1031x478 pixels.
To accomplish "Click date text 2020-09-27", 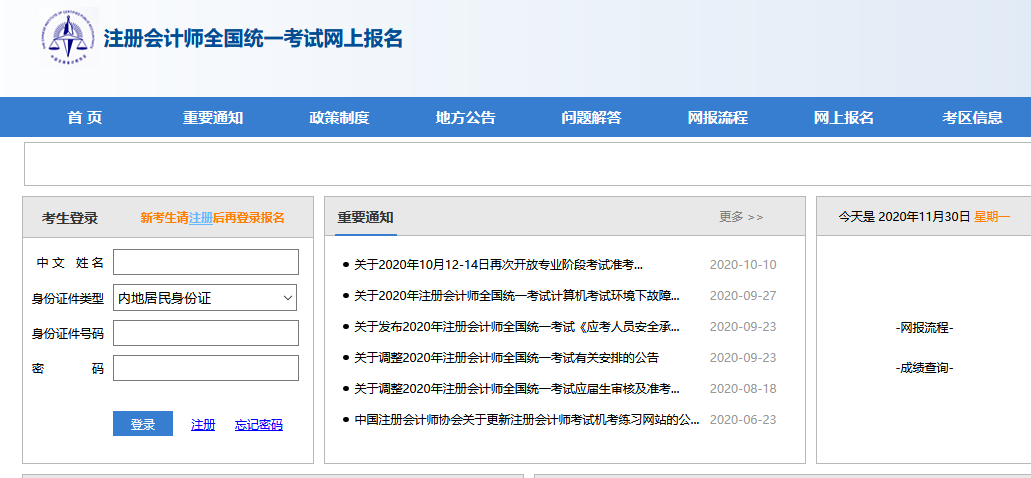I will tap(743, 296).
